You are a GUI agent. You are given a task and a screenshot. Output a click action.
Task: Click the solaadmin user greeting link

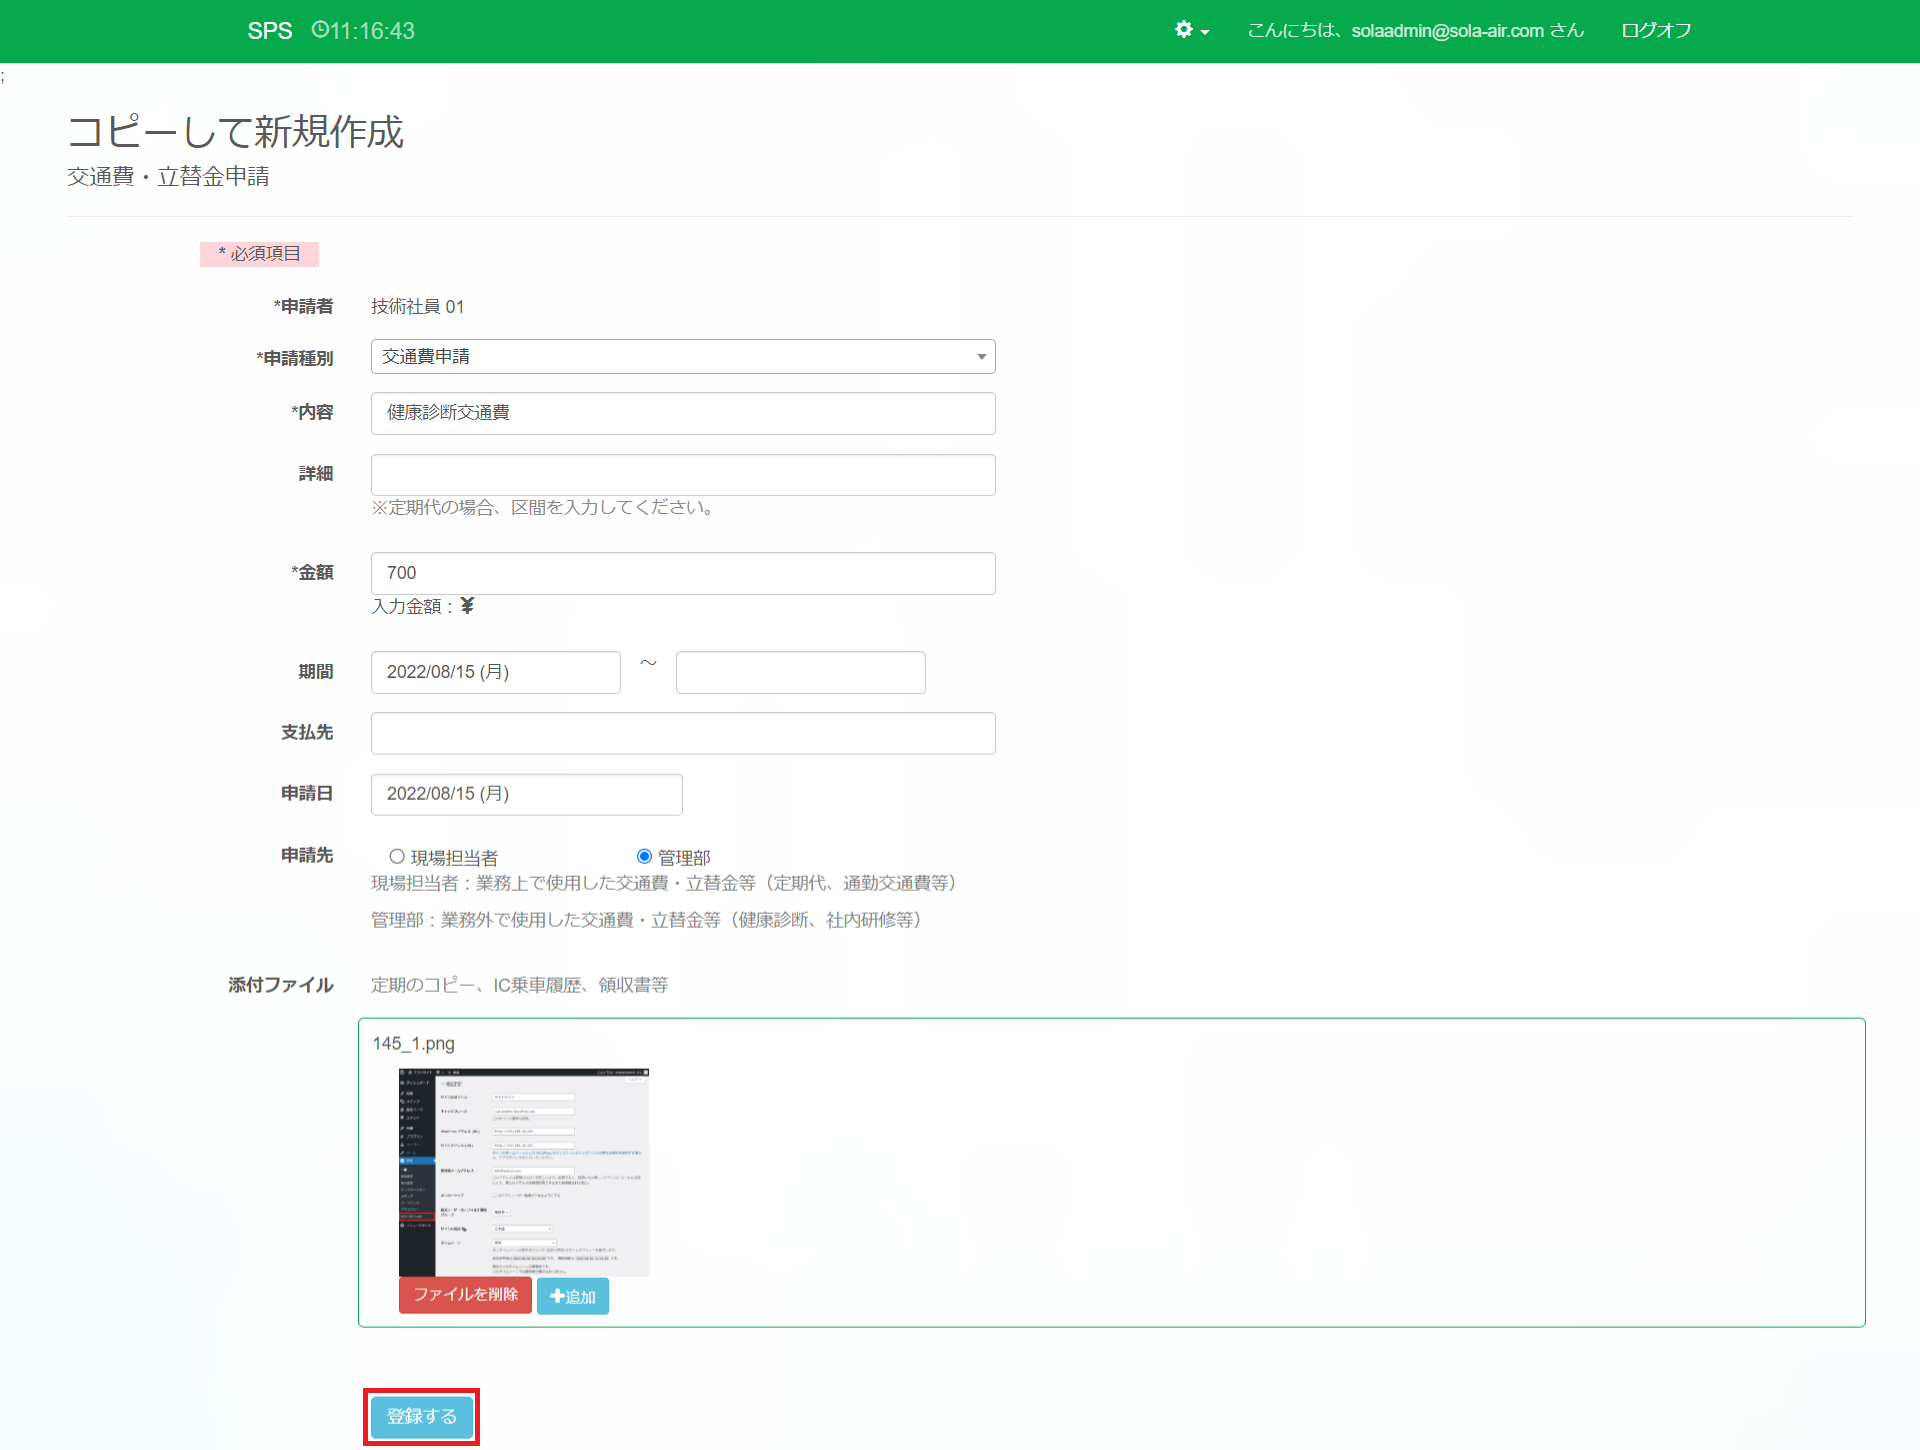point(1415,31)
